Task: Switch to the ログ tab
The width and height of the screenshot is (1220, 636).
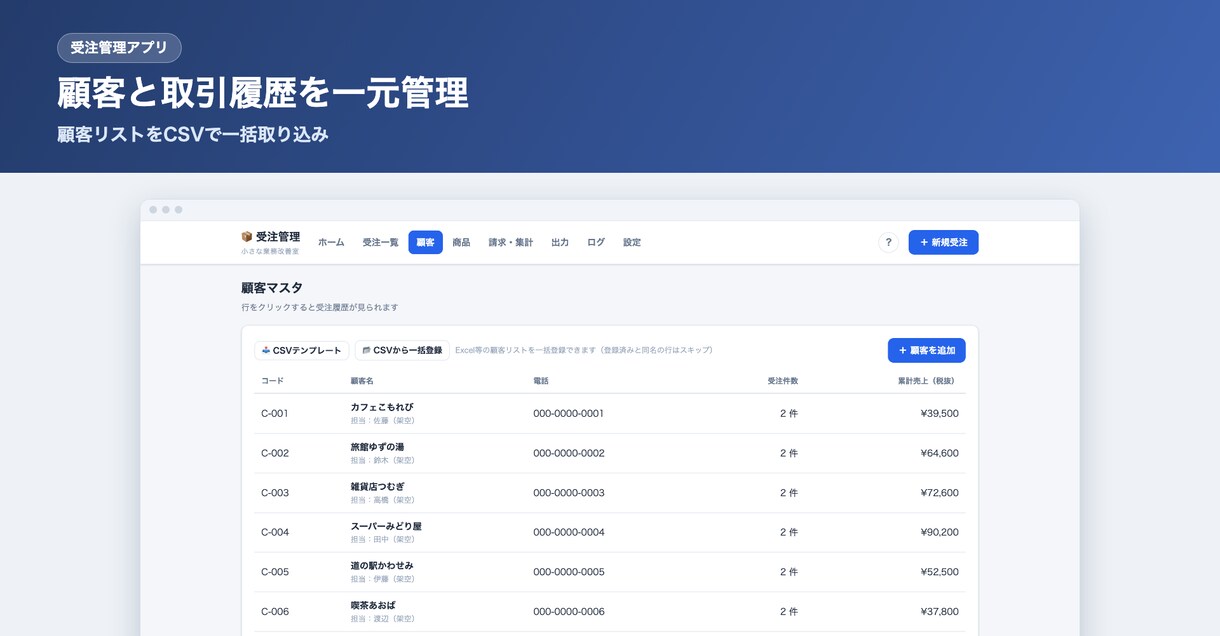Action: tap(596, 242)
